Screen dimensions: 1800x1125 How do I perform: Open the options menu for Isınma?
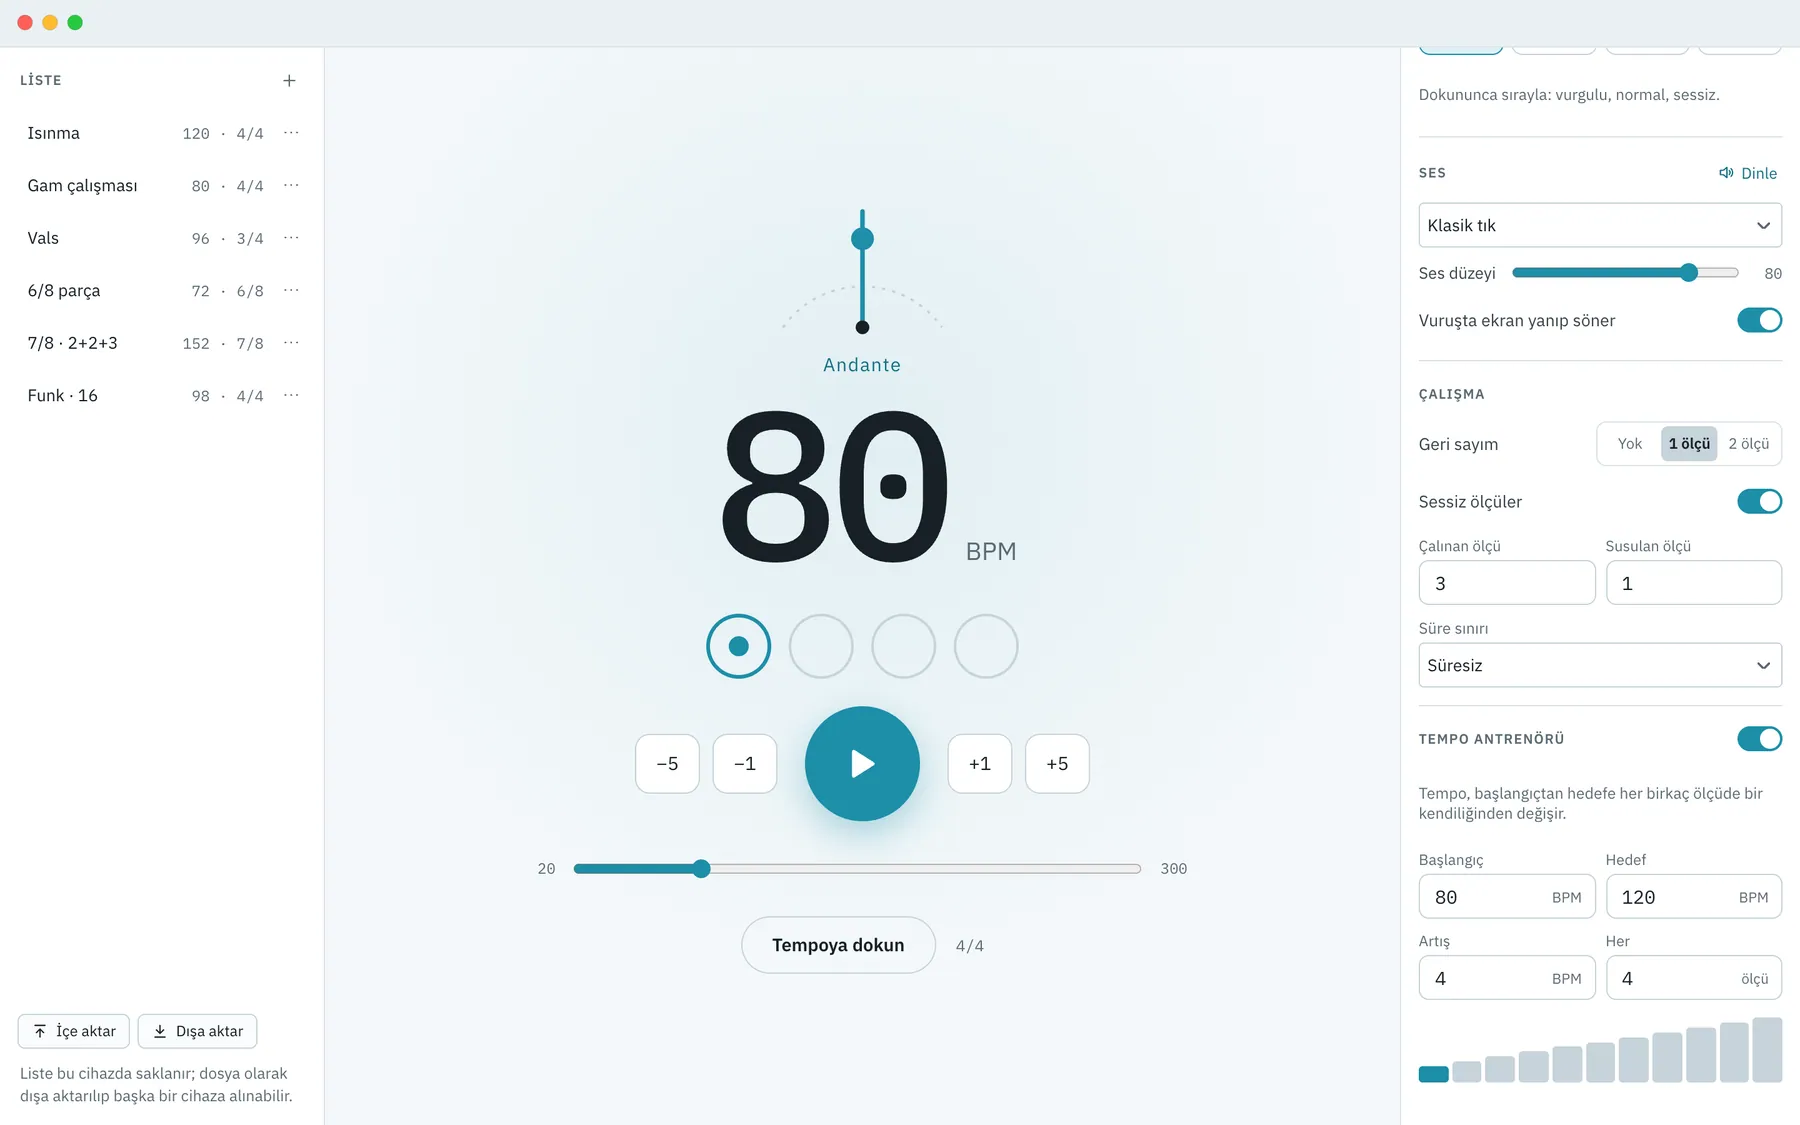[x=291, y=133]
